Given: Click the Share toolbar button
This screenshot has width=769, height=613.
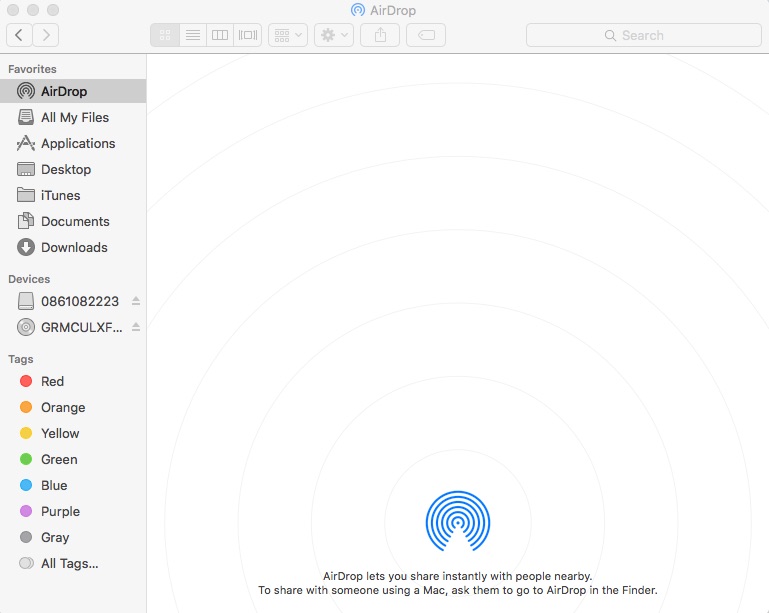Looking at the screenshot, I should (x=380, y=35).
